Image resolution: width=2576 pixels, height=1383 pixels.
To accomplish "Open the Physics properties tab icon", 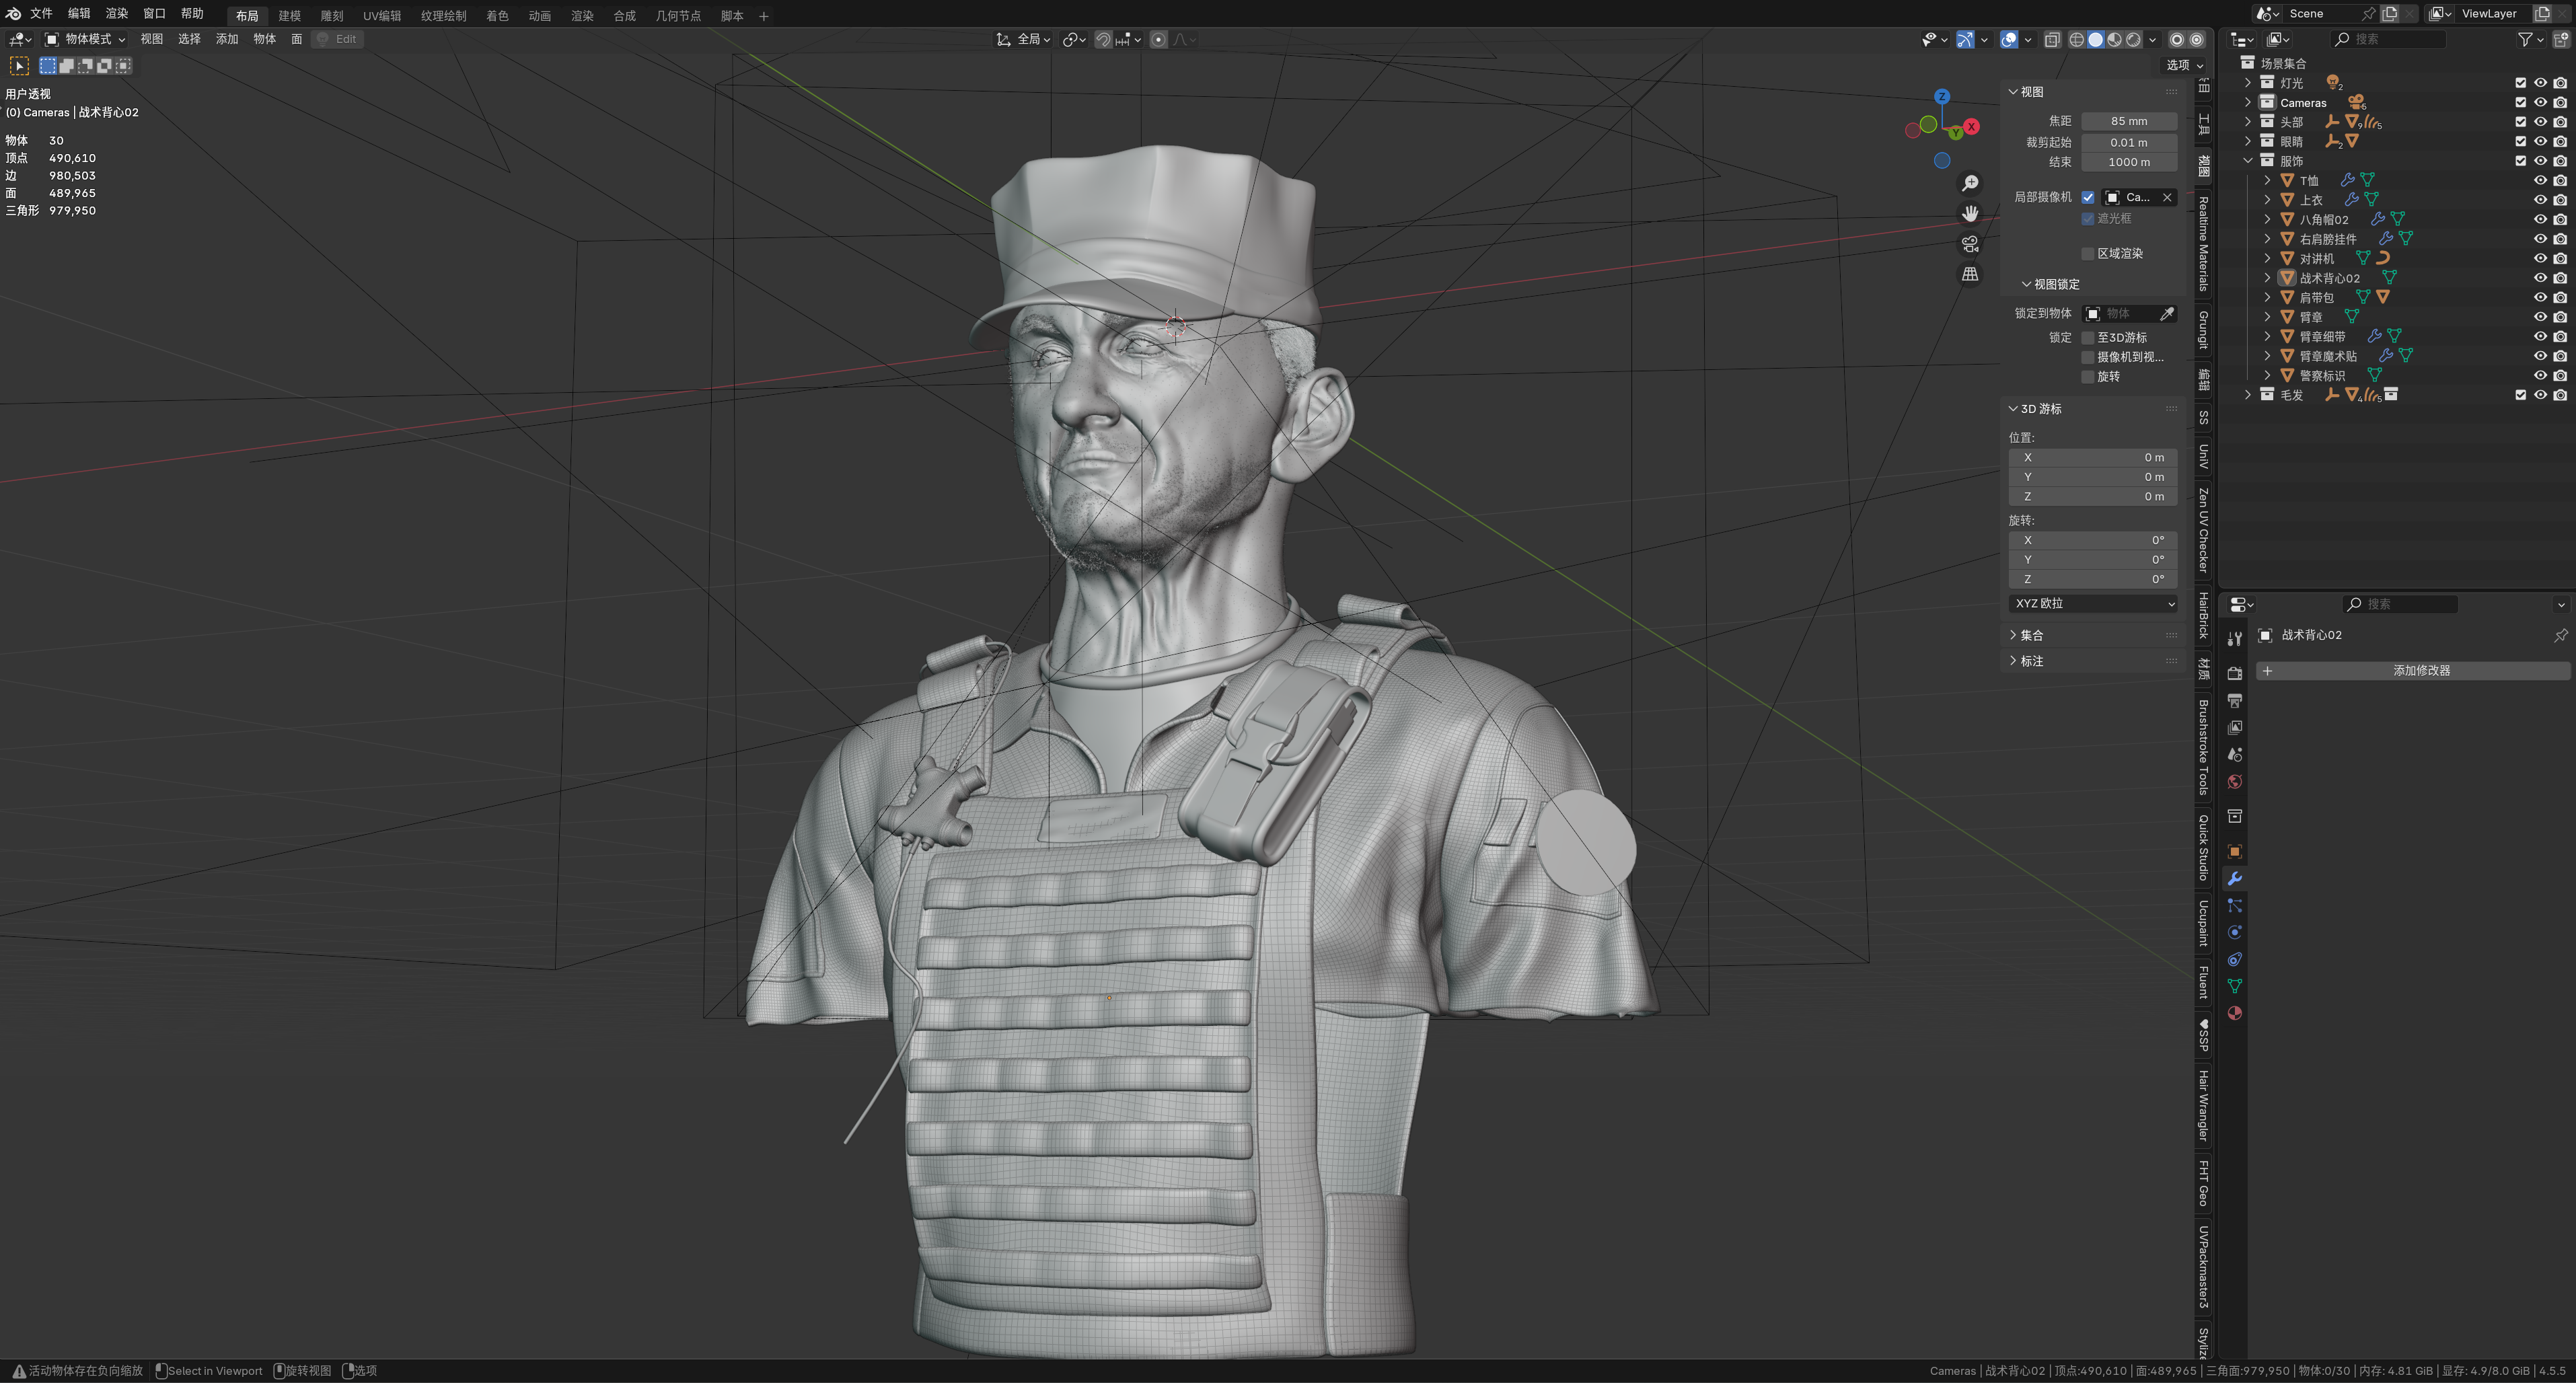I will 2234,932.
